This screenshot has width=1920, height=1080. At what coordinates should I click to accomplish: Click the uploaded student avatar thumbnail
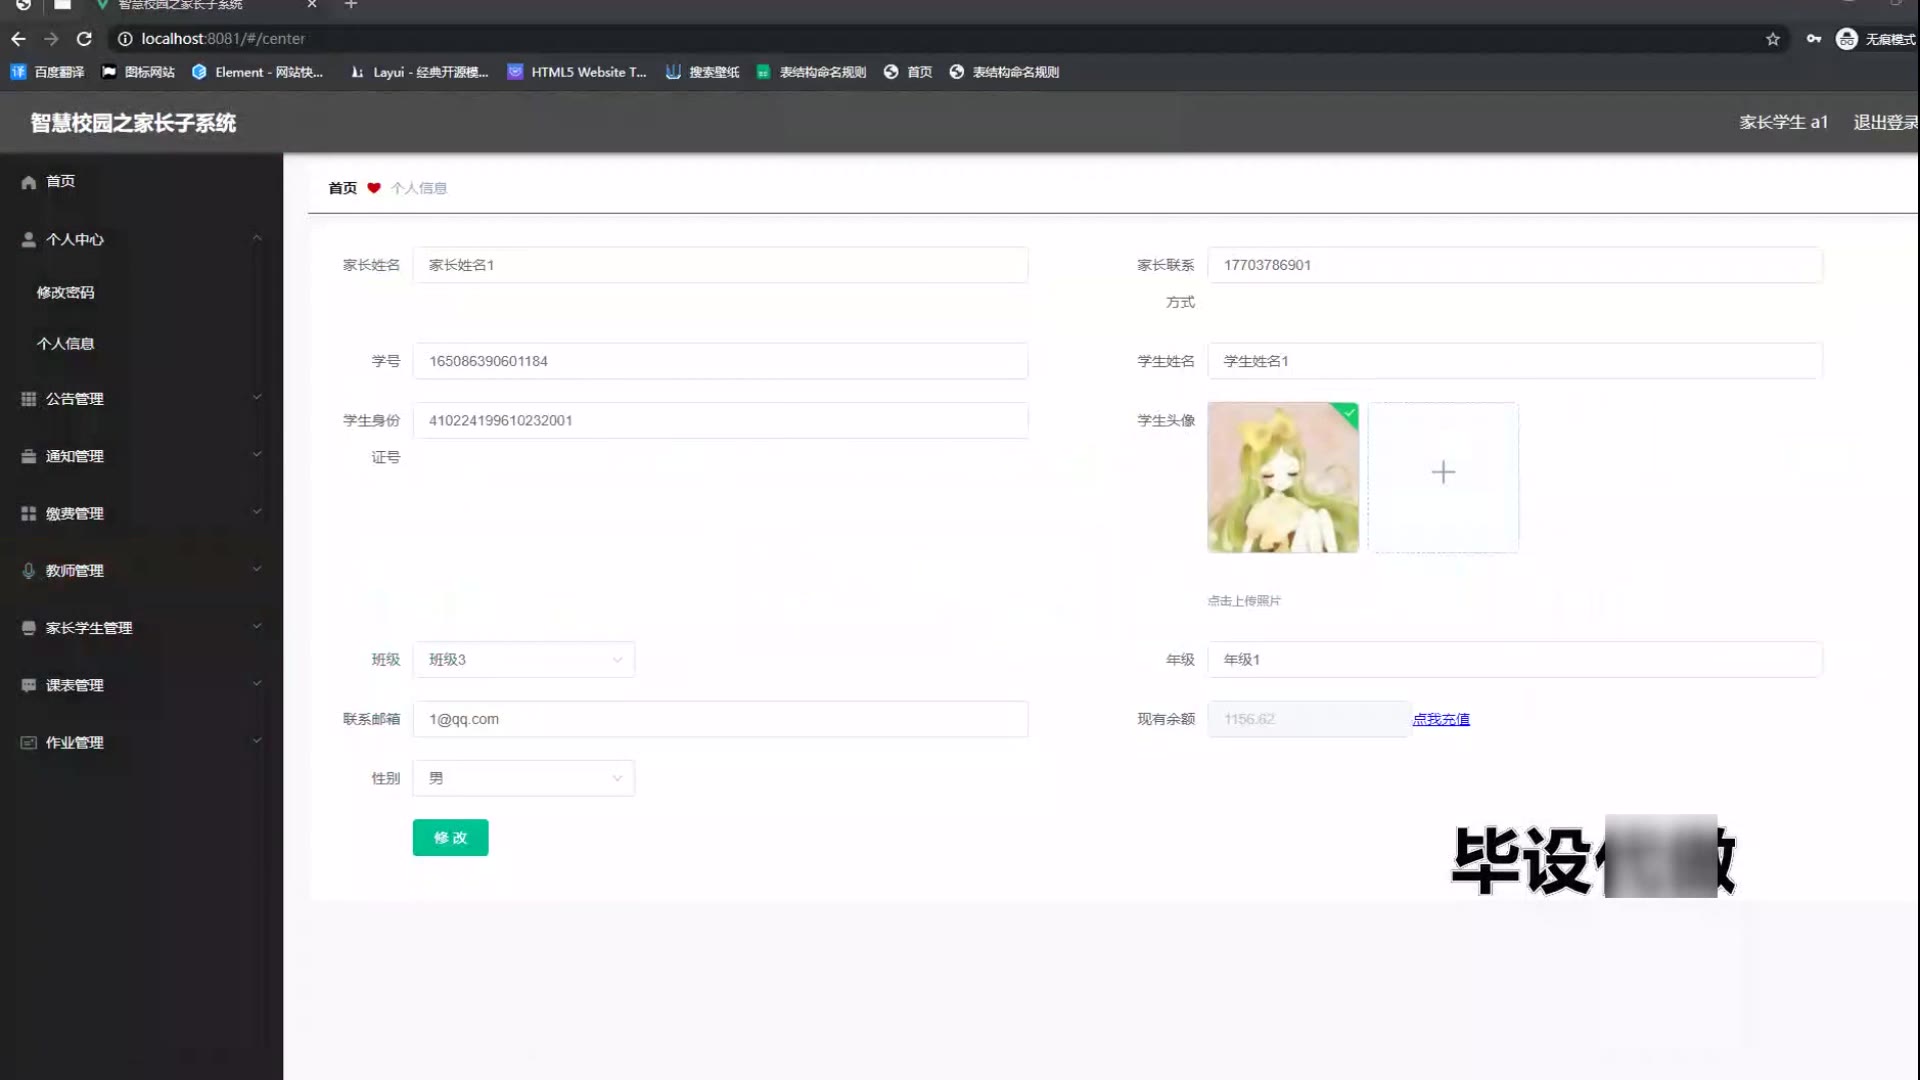1282,478
